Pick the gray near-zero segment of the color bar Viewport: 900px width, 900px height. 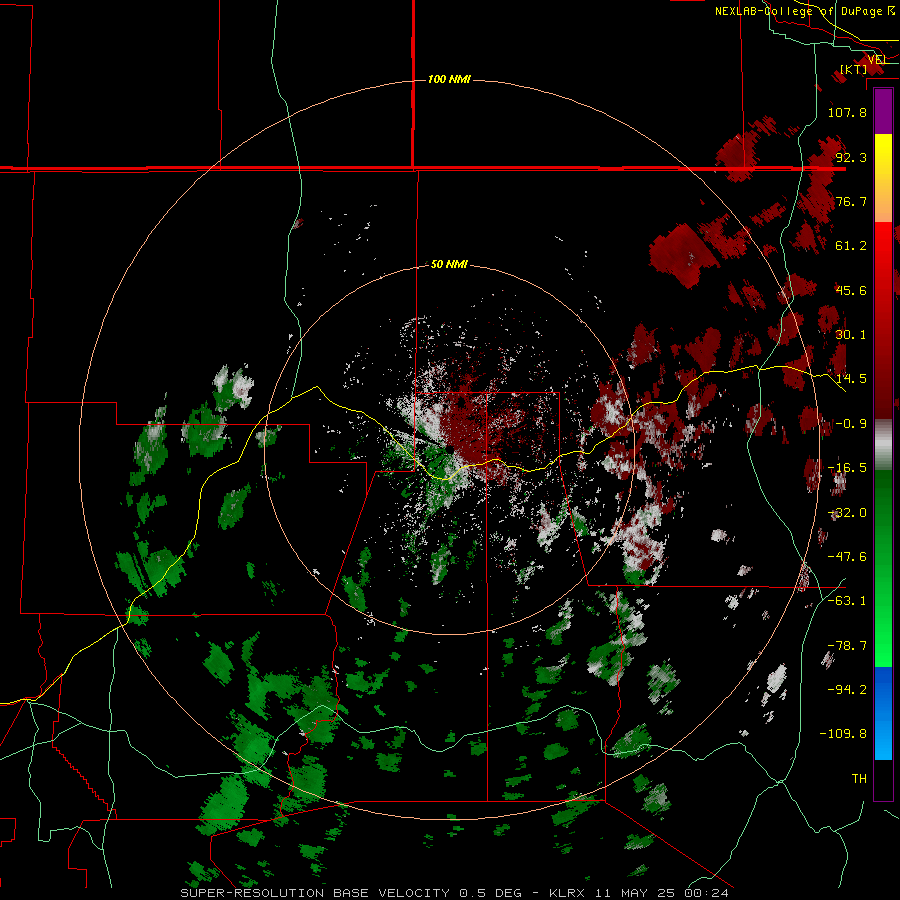tap(883, 446)
